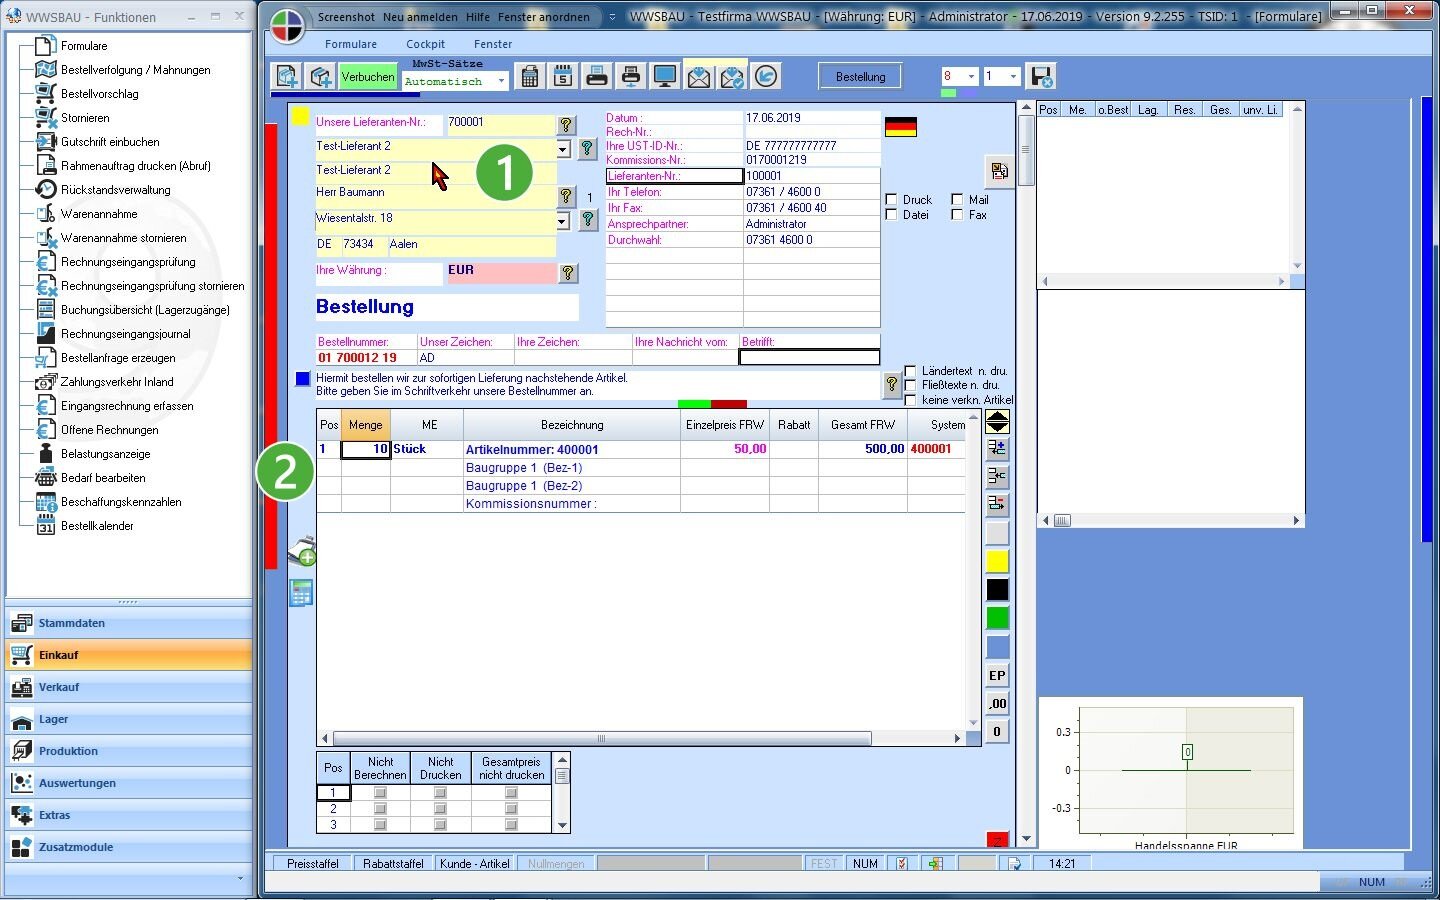Click the round blue back-arrow icon
Image resolution: width=1440 pixels, height=900 pixels.
tap(766, 76)
